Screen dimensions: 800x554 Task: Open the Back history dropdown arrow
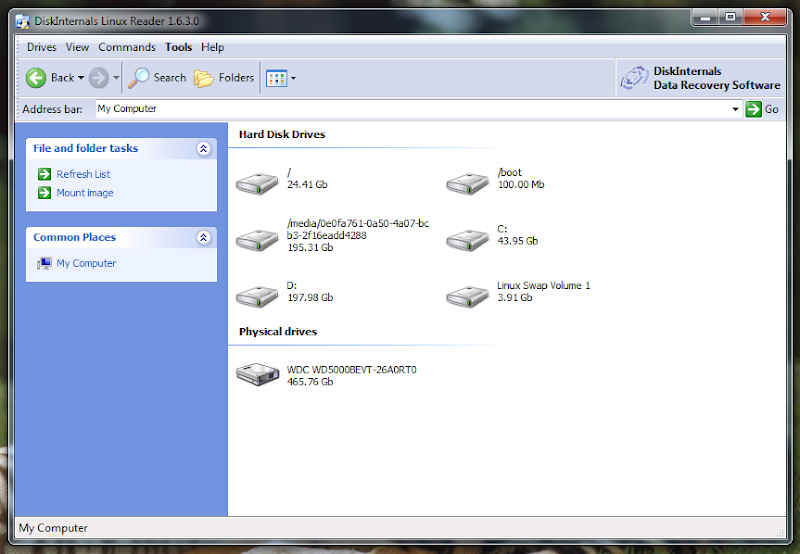pos(81,78)
